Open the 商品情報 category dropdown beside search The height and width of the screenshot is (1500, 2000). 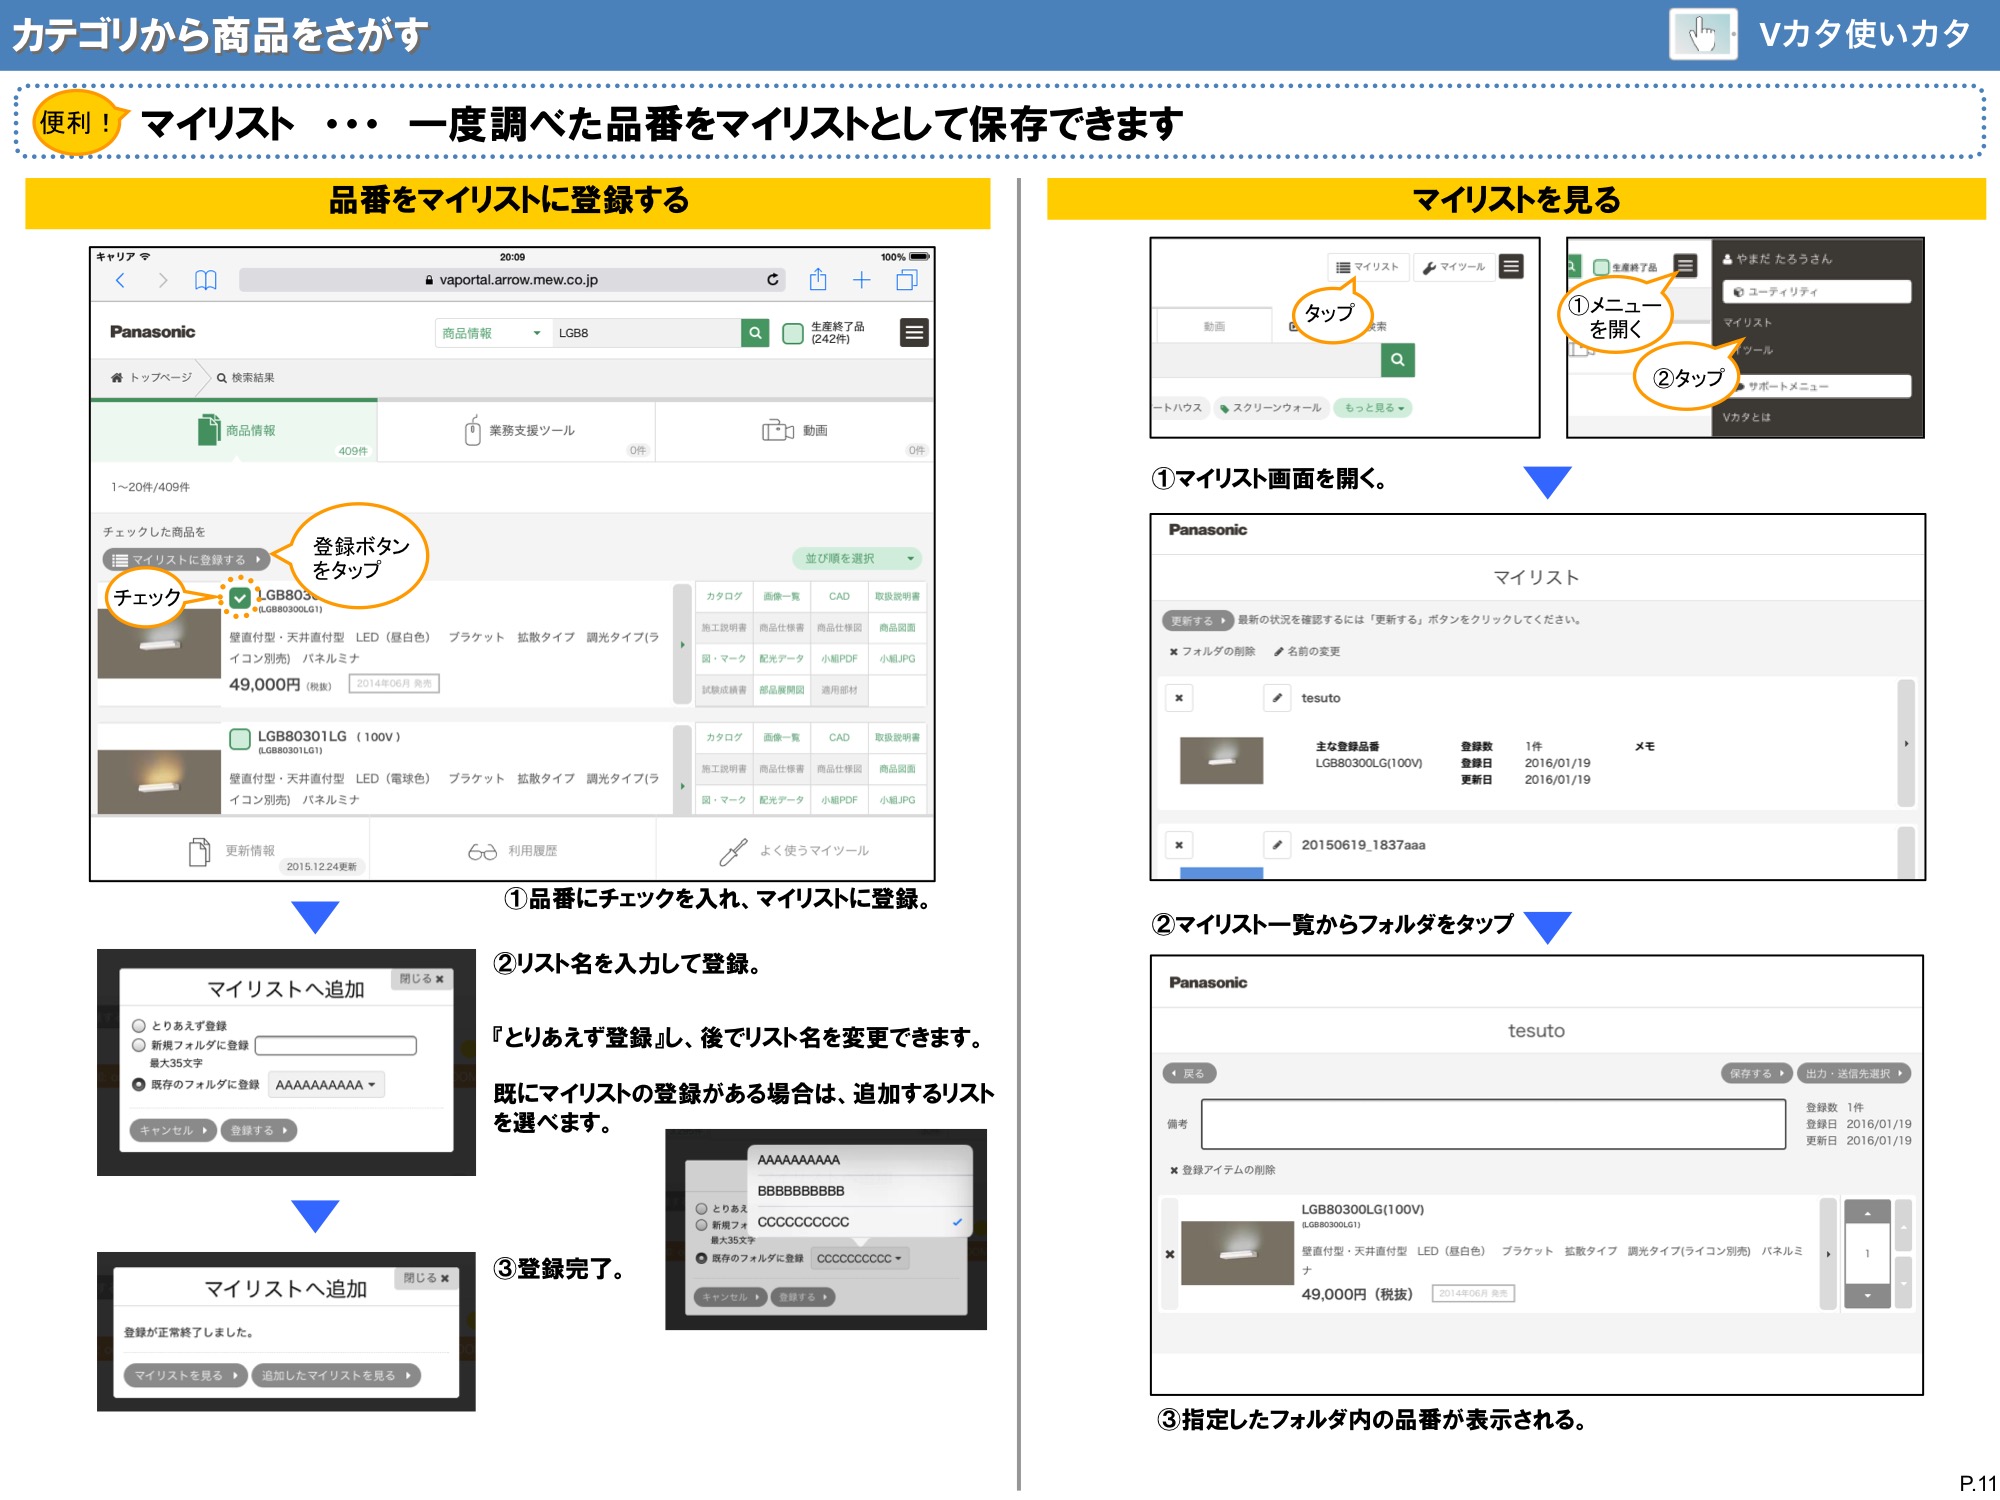pos(492,333)
